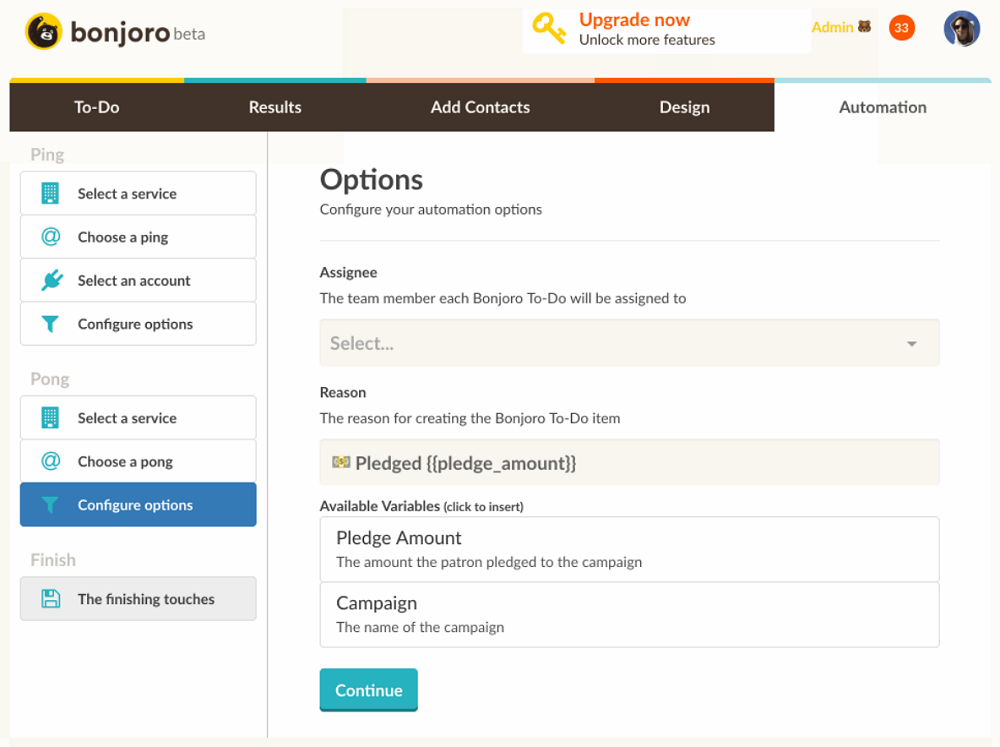This screenshot has width=1000, height=747.
Task: Open the Design tab
Action: pos(684,107)
